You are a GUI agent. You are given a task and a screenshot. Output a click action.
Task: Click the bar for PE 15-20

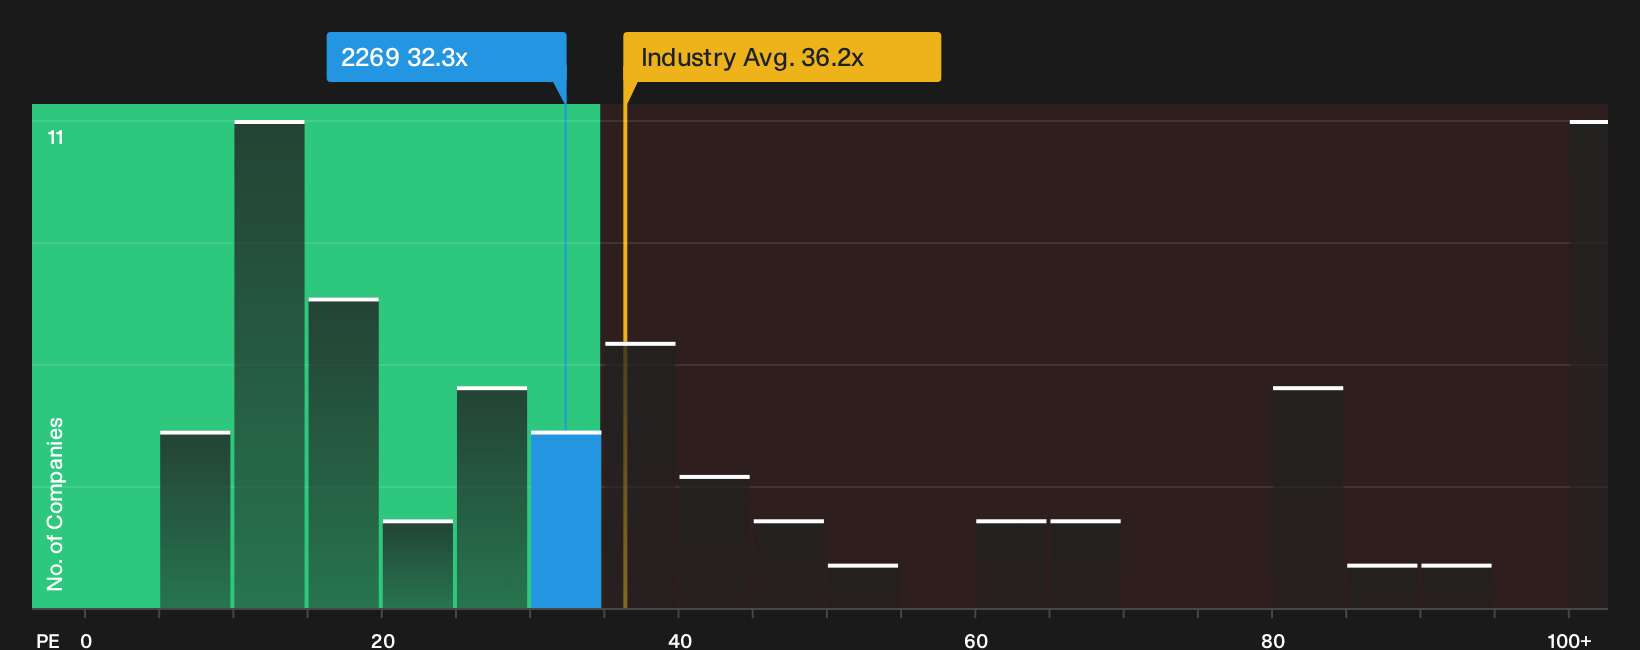(x=343, y=453)
